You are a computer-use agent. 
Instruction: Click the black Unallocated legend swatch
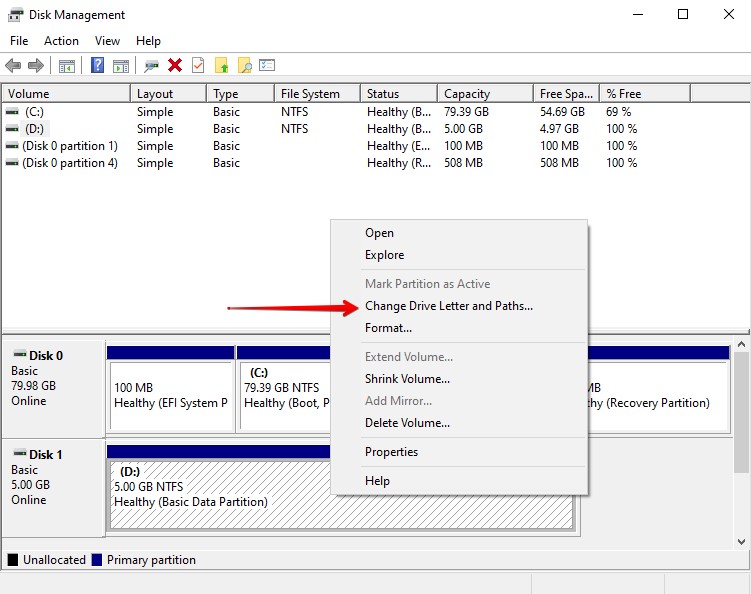13,560
